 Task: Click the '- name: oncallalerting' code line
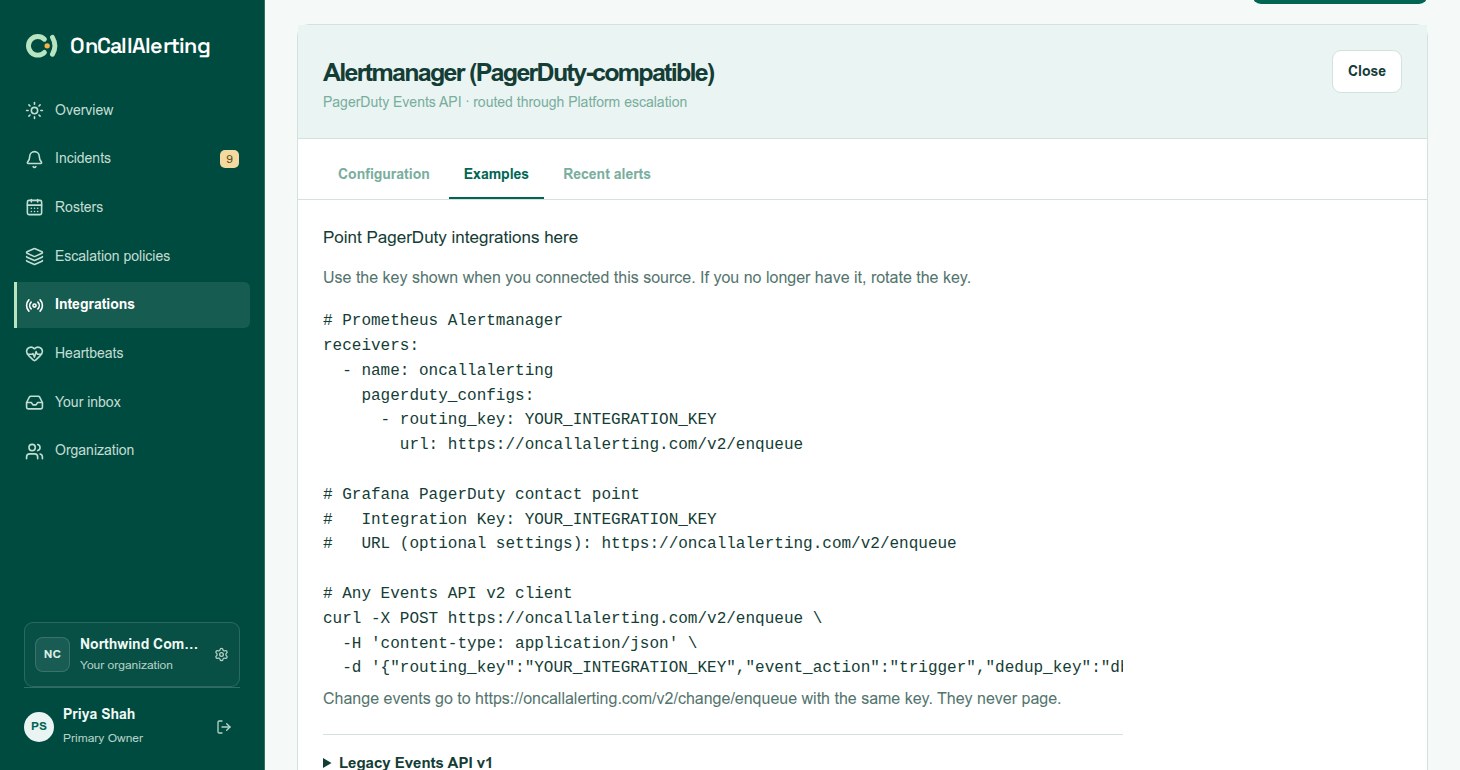[447, 370]
